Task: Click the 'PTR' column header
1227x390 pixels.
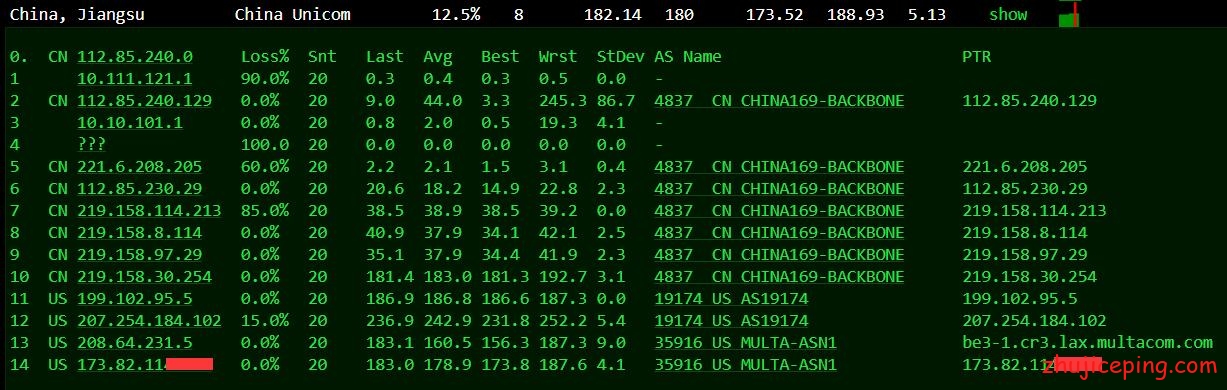Action: pyautogui.click(x=977, y=57)
